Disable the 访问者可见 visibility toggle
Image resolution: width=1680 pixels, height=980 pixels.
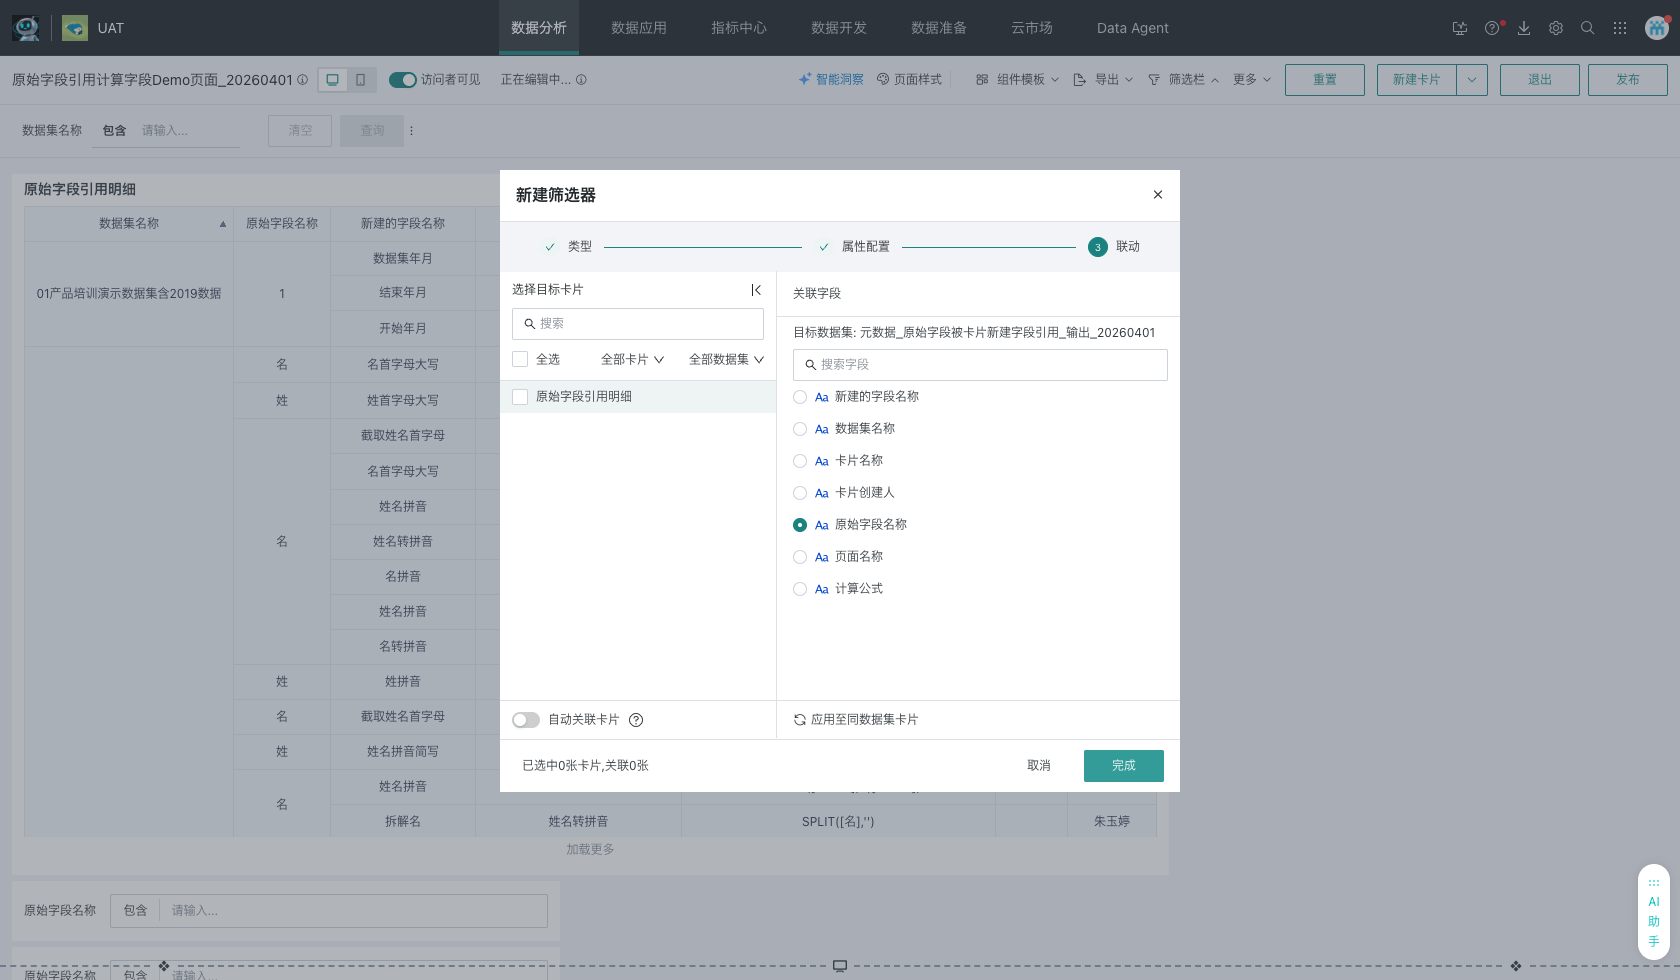(403, 79)
